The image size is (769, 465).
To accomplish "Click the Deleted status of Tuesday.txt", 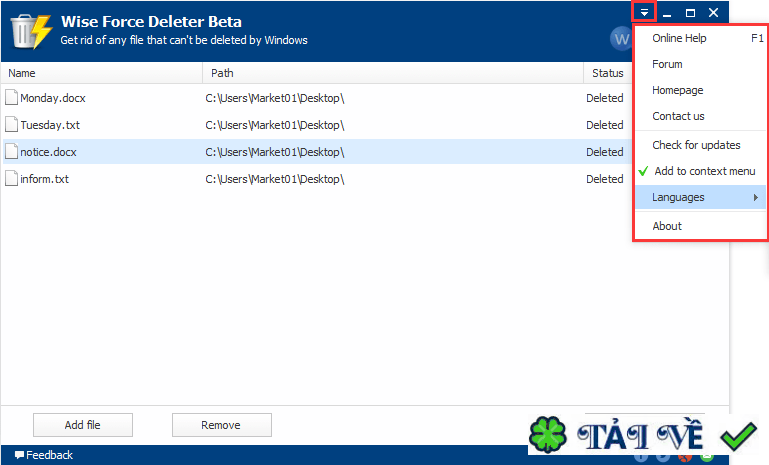I will pos(605,125).
